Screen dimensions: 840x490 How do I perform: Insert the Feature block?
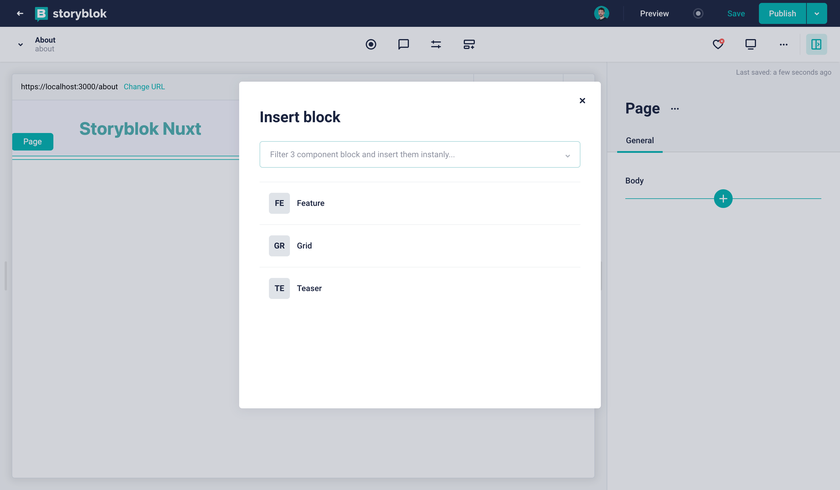[419, 203]
